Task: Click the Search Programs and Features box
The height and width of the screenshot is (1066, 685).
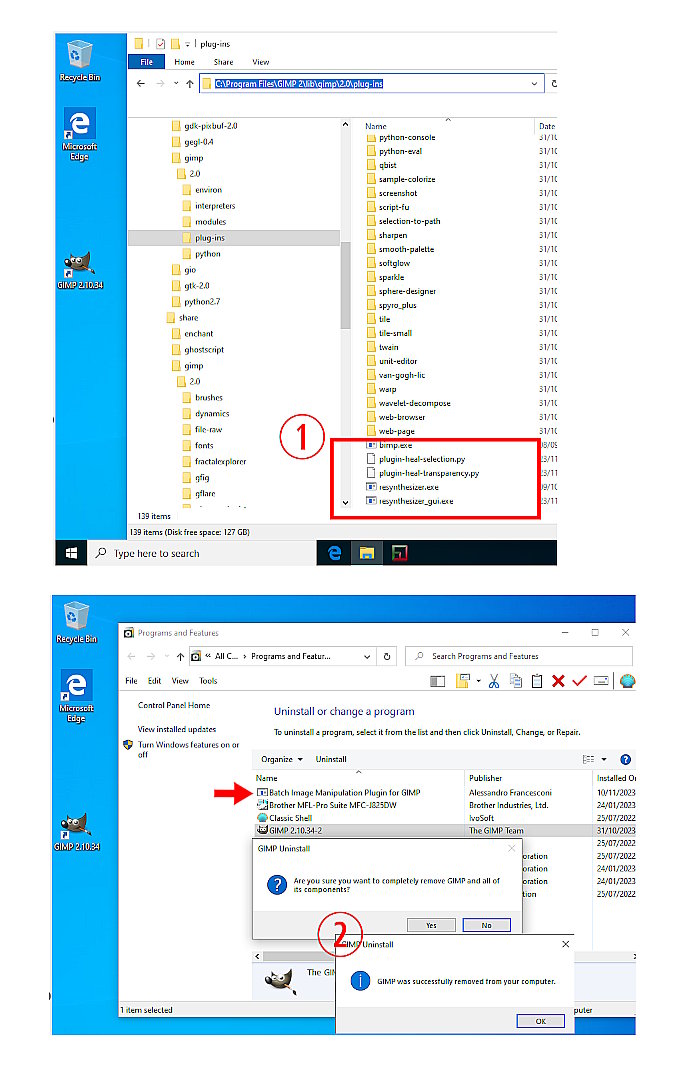Action: (519, 657)
